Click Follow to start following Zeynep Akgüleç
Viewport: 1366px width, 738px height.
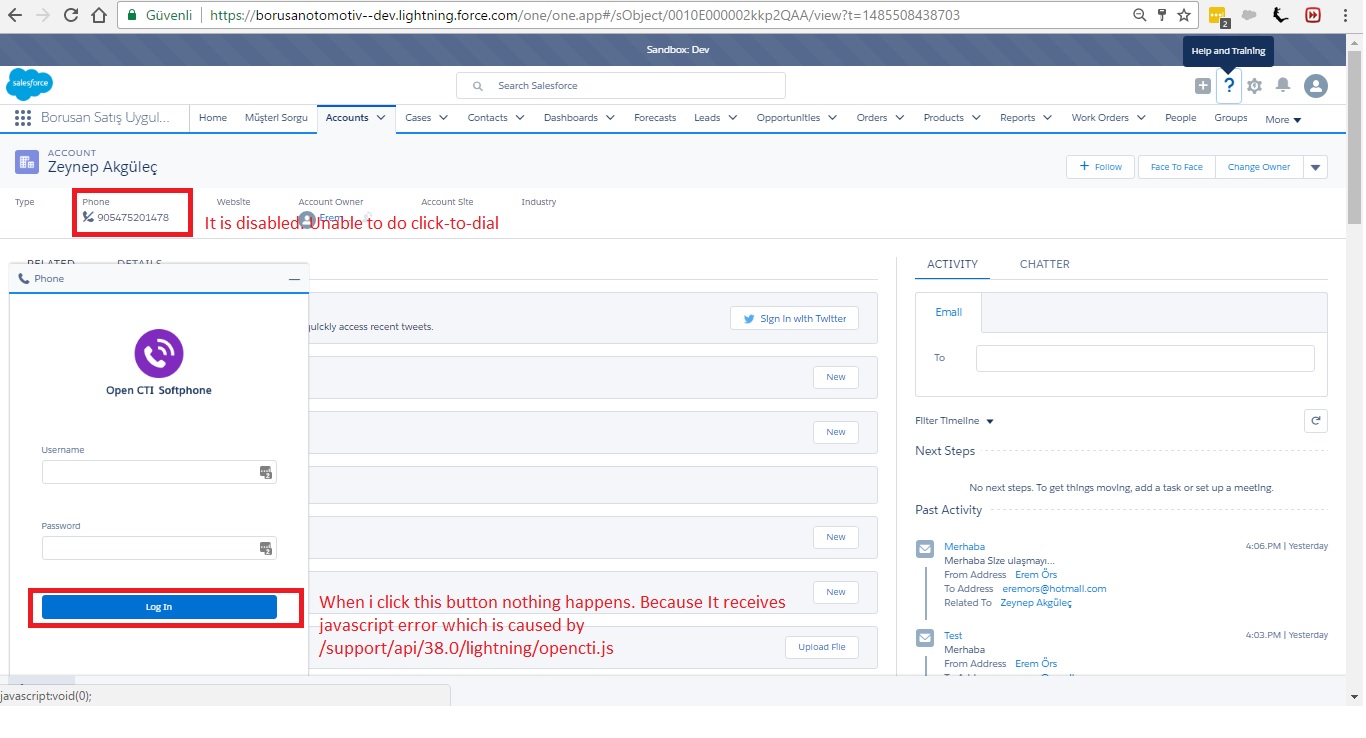click(1100, 167)
